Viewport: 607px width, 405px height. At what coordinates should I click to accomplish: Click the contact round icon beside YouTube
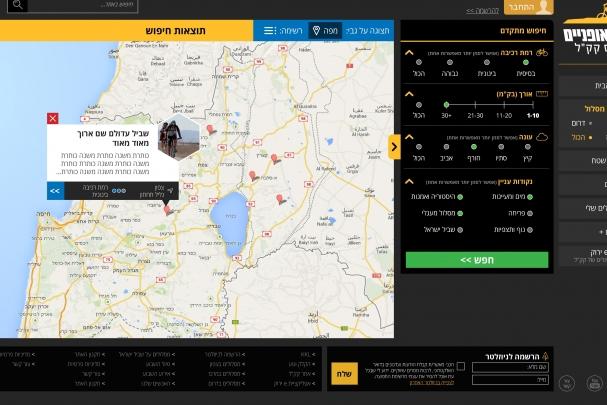567,383
